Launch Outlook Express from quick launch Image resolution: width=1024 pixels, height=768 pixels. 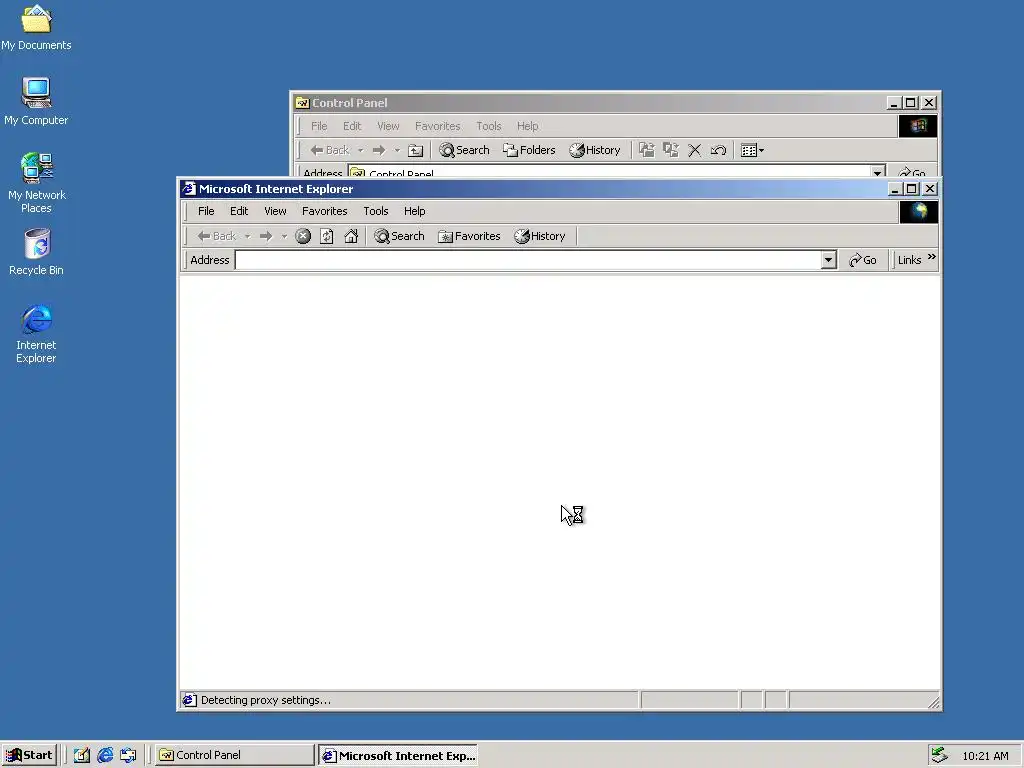(x=128, y=755)
